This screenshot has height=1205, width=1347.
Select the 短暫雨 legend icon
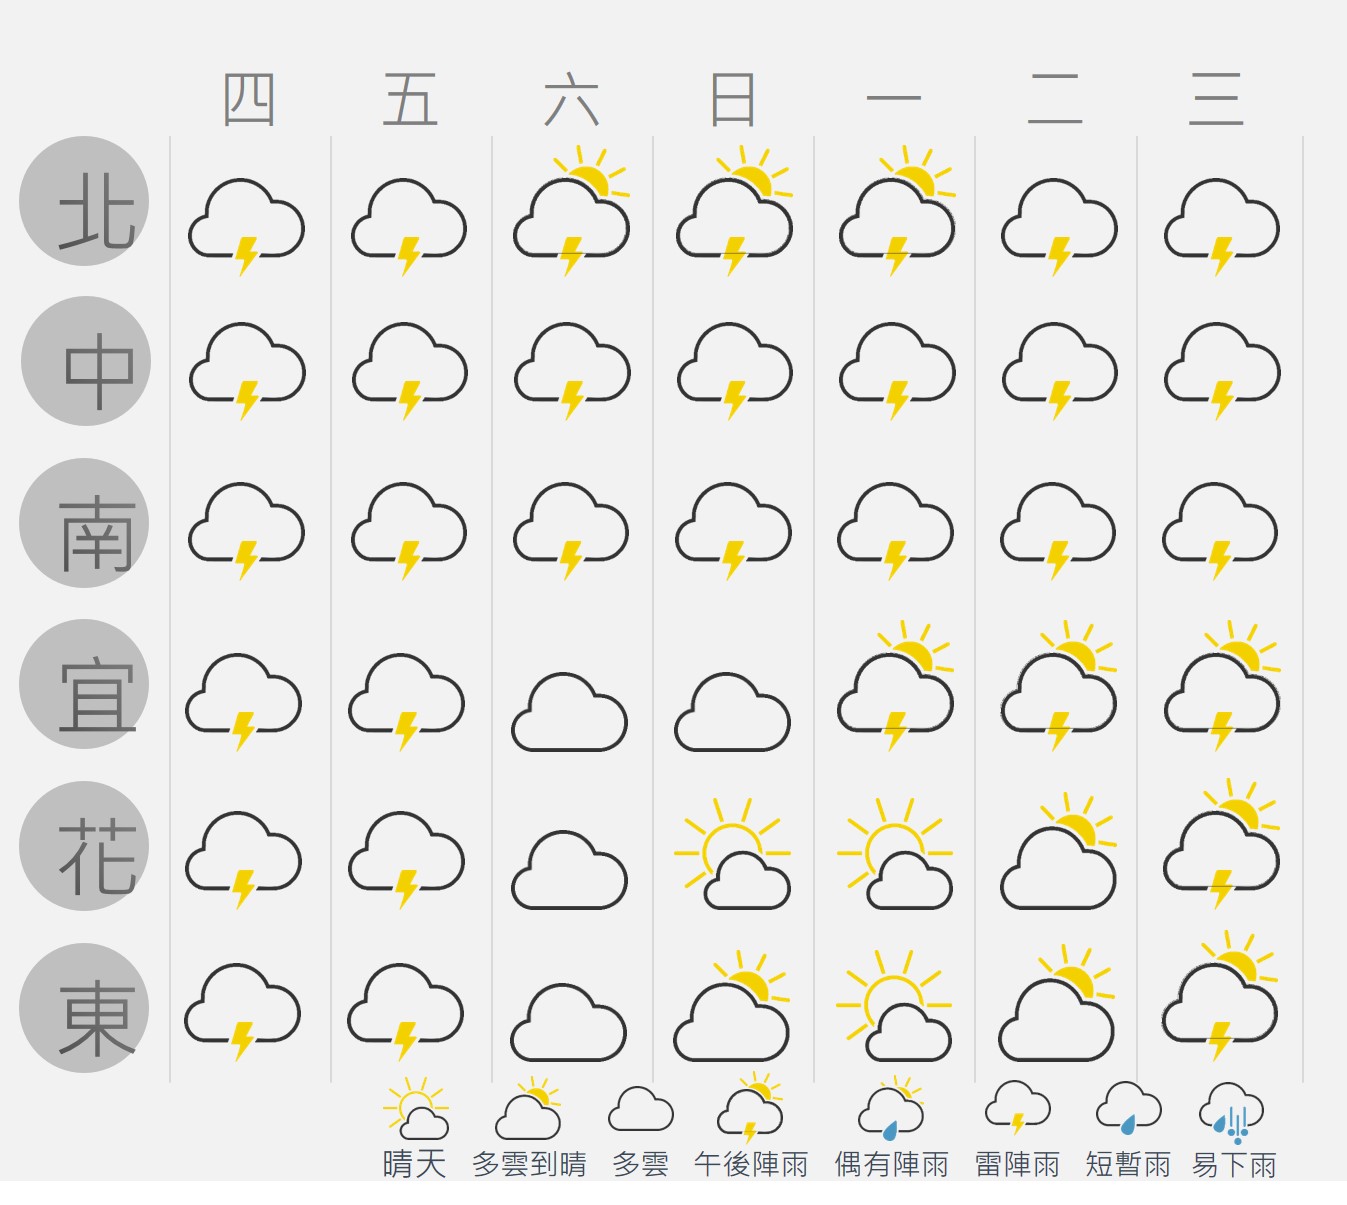(1129, 1107)
